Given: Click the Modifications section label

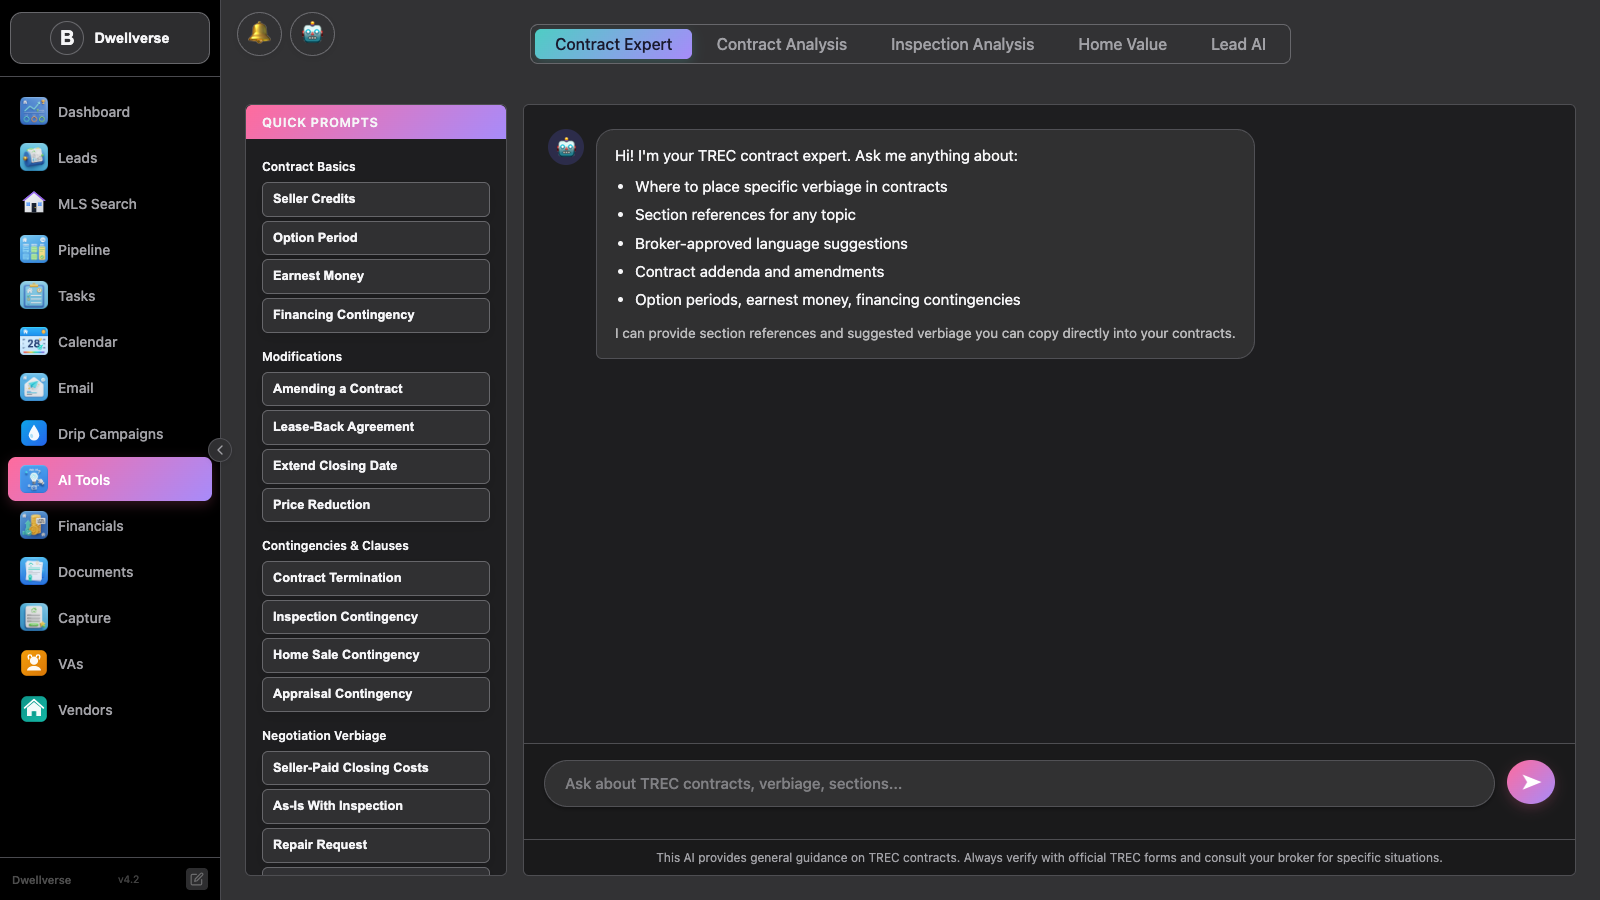Looking at the screenshot, I should coord(302,357).
